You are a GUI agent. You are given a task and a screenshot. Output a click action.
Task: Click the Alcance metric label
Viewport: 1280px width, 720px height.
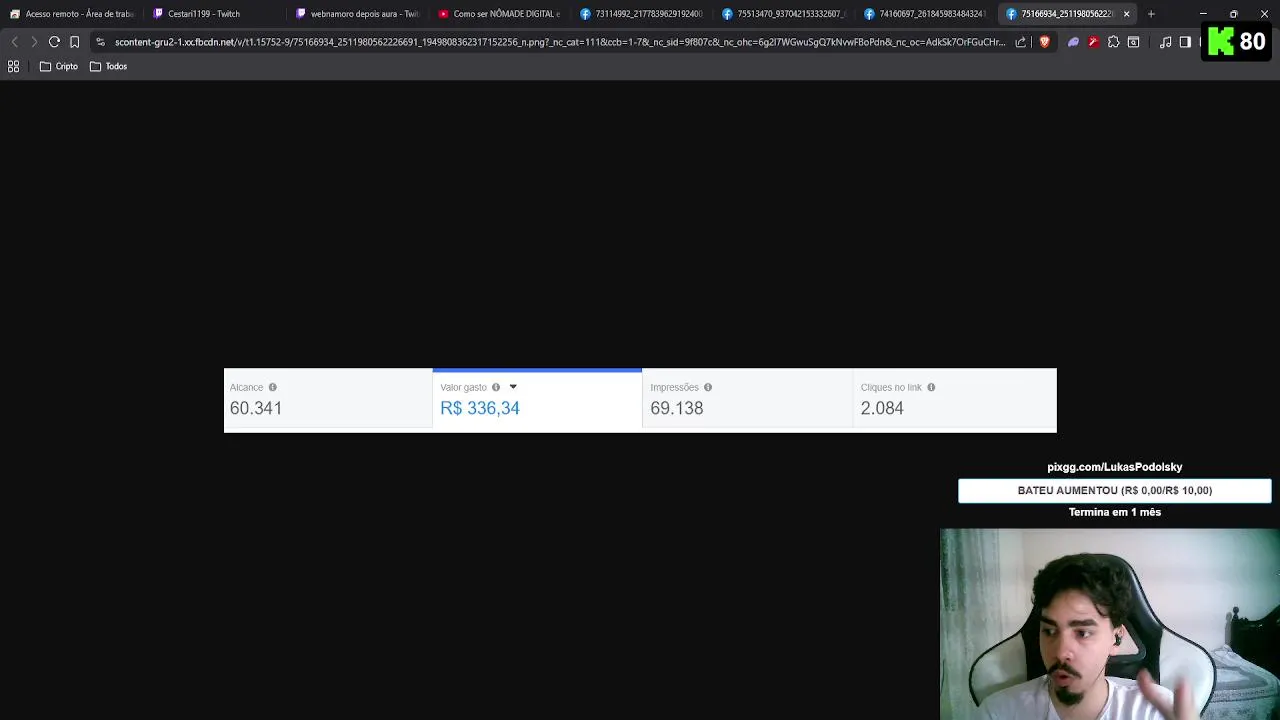pos(246,387)
